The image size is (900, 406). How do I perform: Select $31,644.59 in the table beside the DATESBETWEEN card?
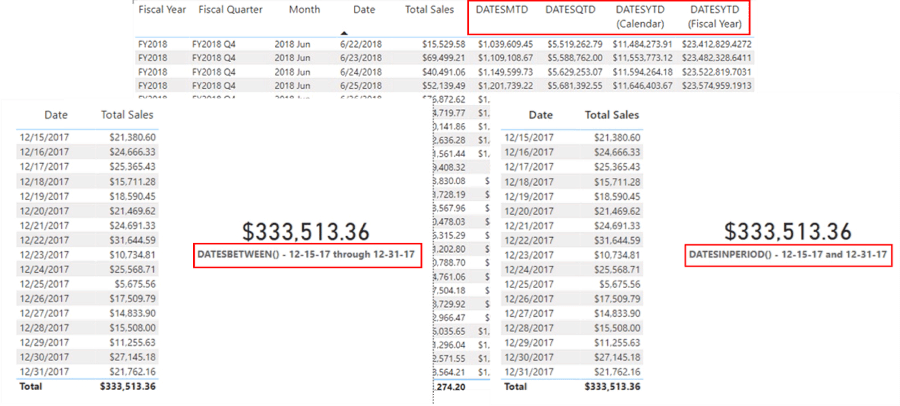132,240
